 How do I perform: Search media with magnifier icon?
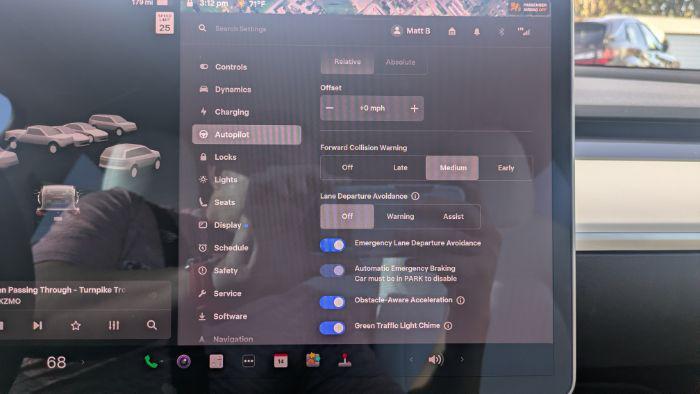pos(152,325)
